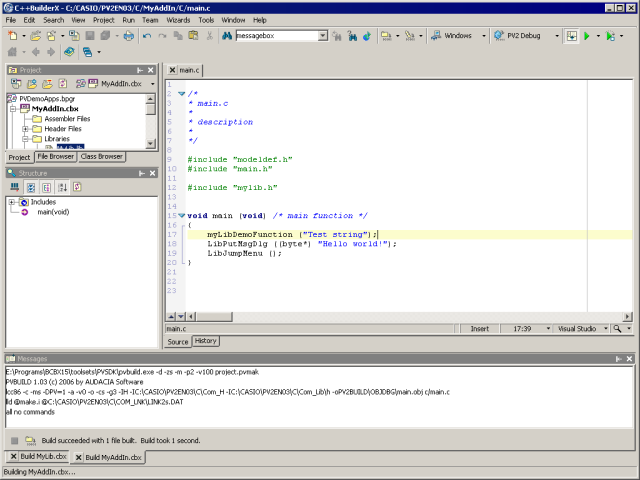Open the Visual Studio keymap dropdown

606,329
